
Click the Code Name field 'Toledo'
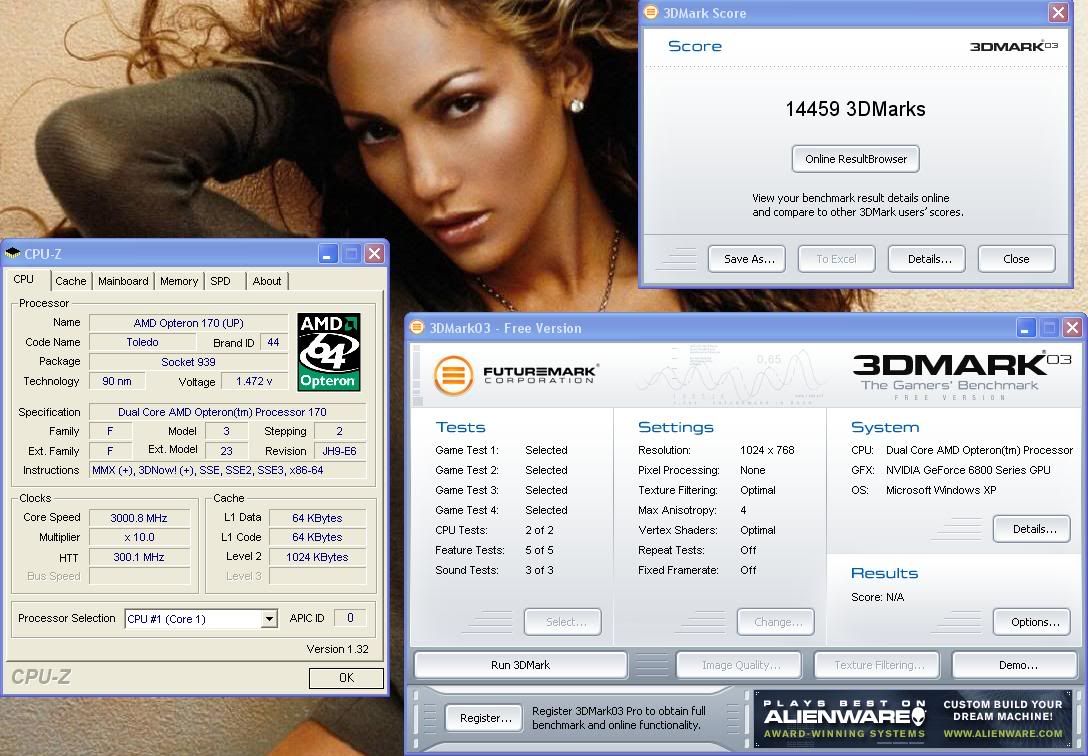click(142, 342)
